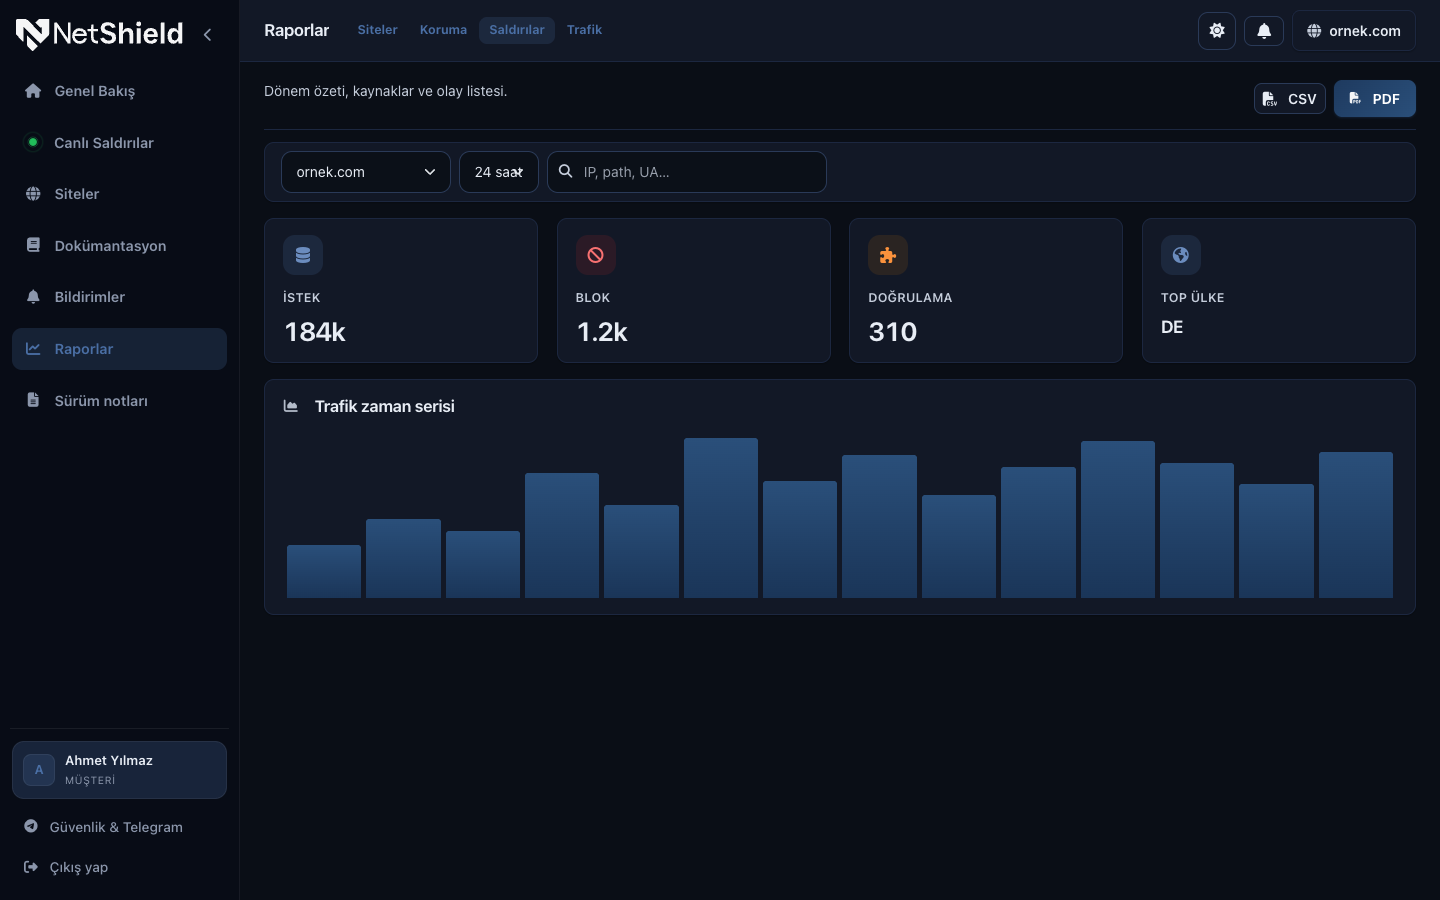The width and height of the screenshot is (1440, 900).
Task: Click the magnifier icon in the search field
Action: coord(565,171)
